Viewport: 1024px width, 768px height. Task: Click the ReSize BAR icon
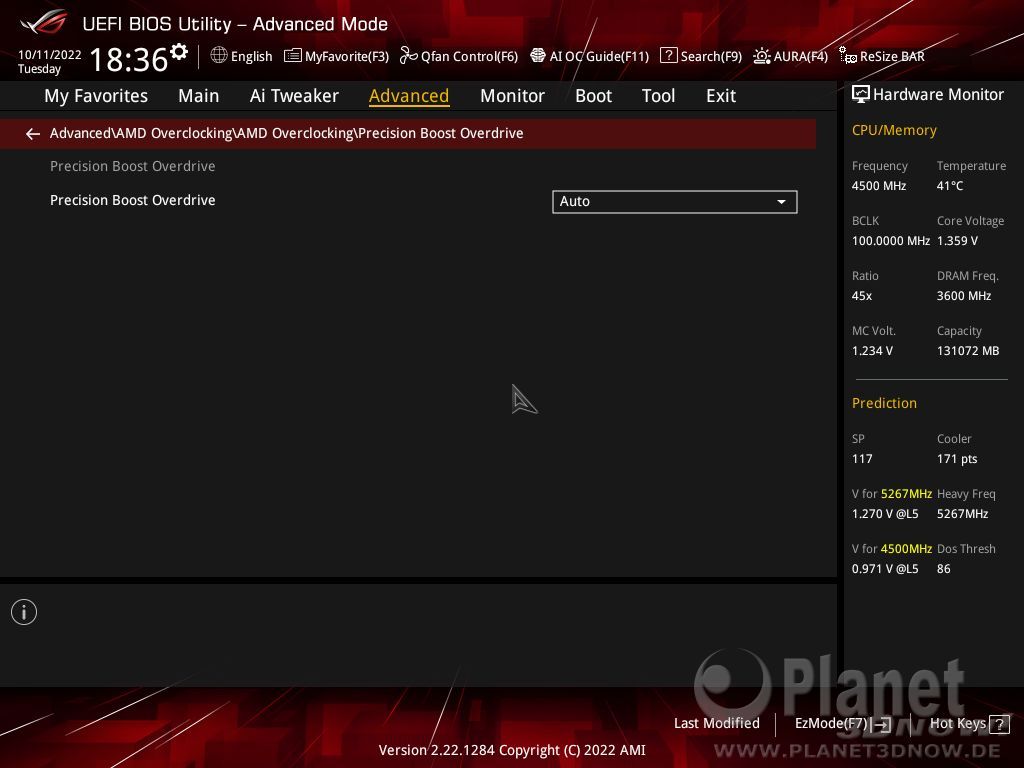pyautogui.click(x=848, y=56)
